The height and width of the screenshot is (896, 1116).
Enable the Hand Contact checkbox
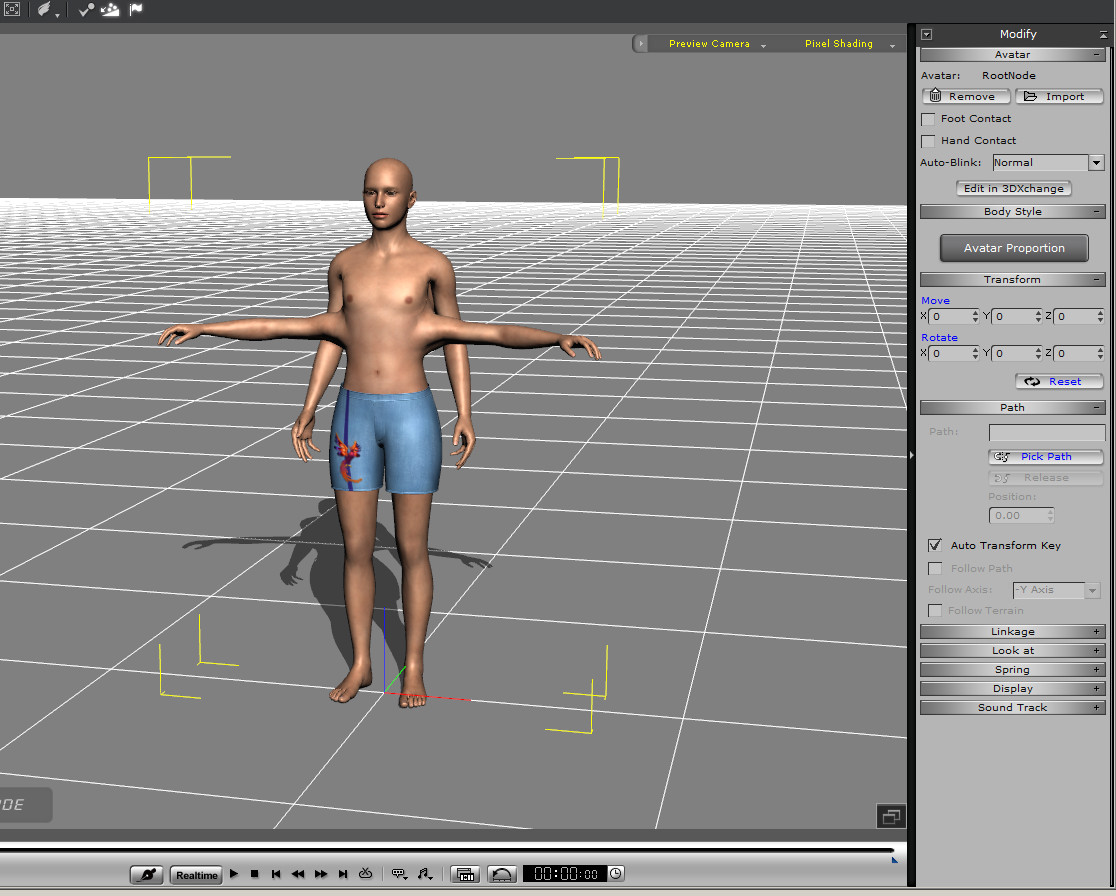(928, 141)
